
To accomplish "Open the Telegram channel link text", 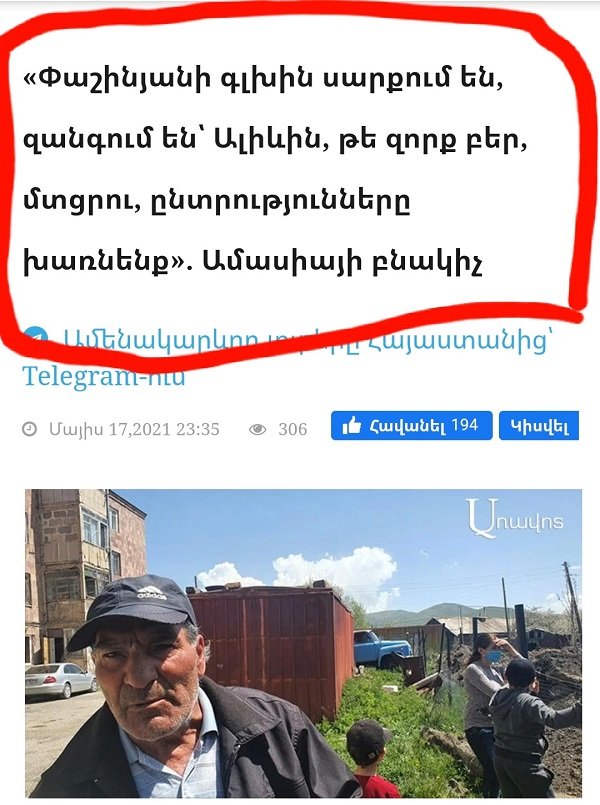I will pos(287,358).
